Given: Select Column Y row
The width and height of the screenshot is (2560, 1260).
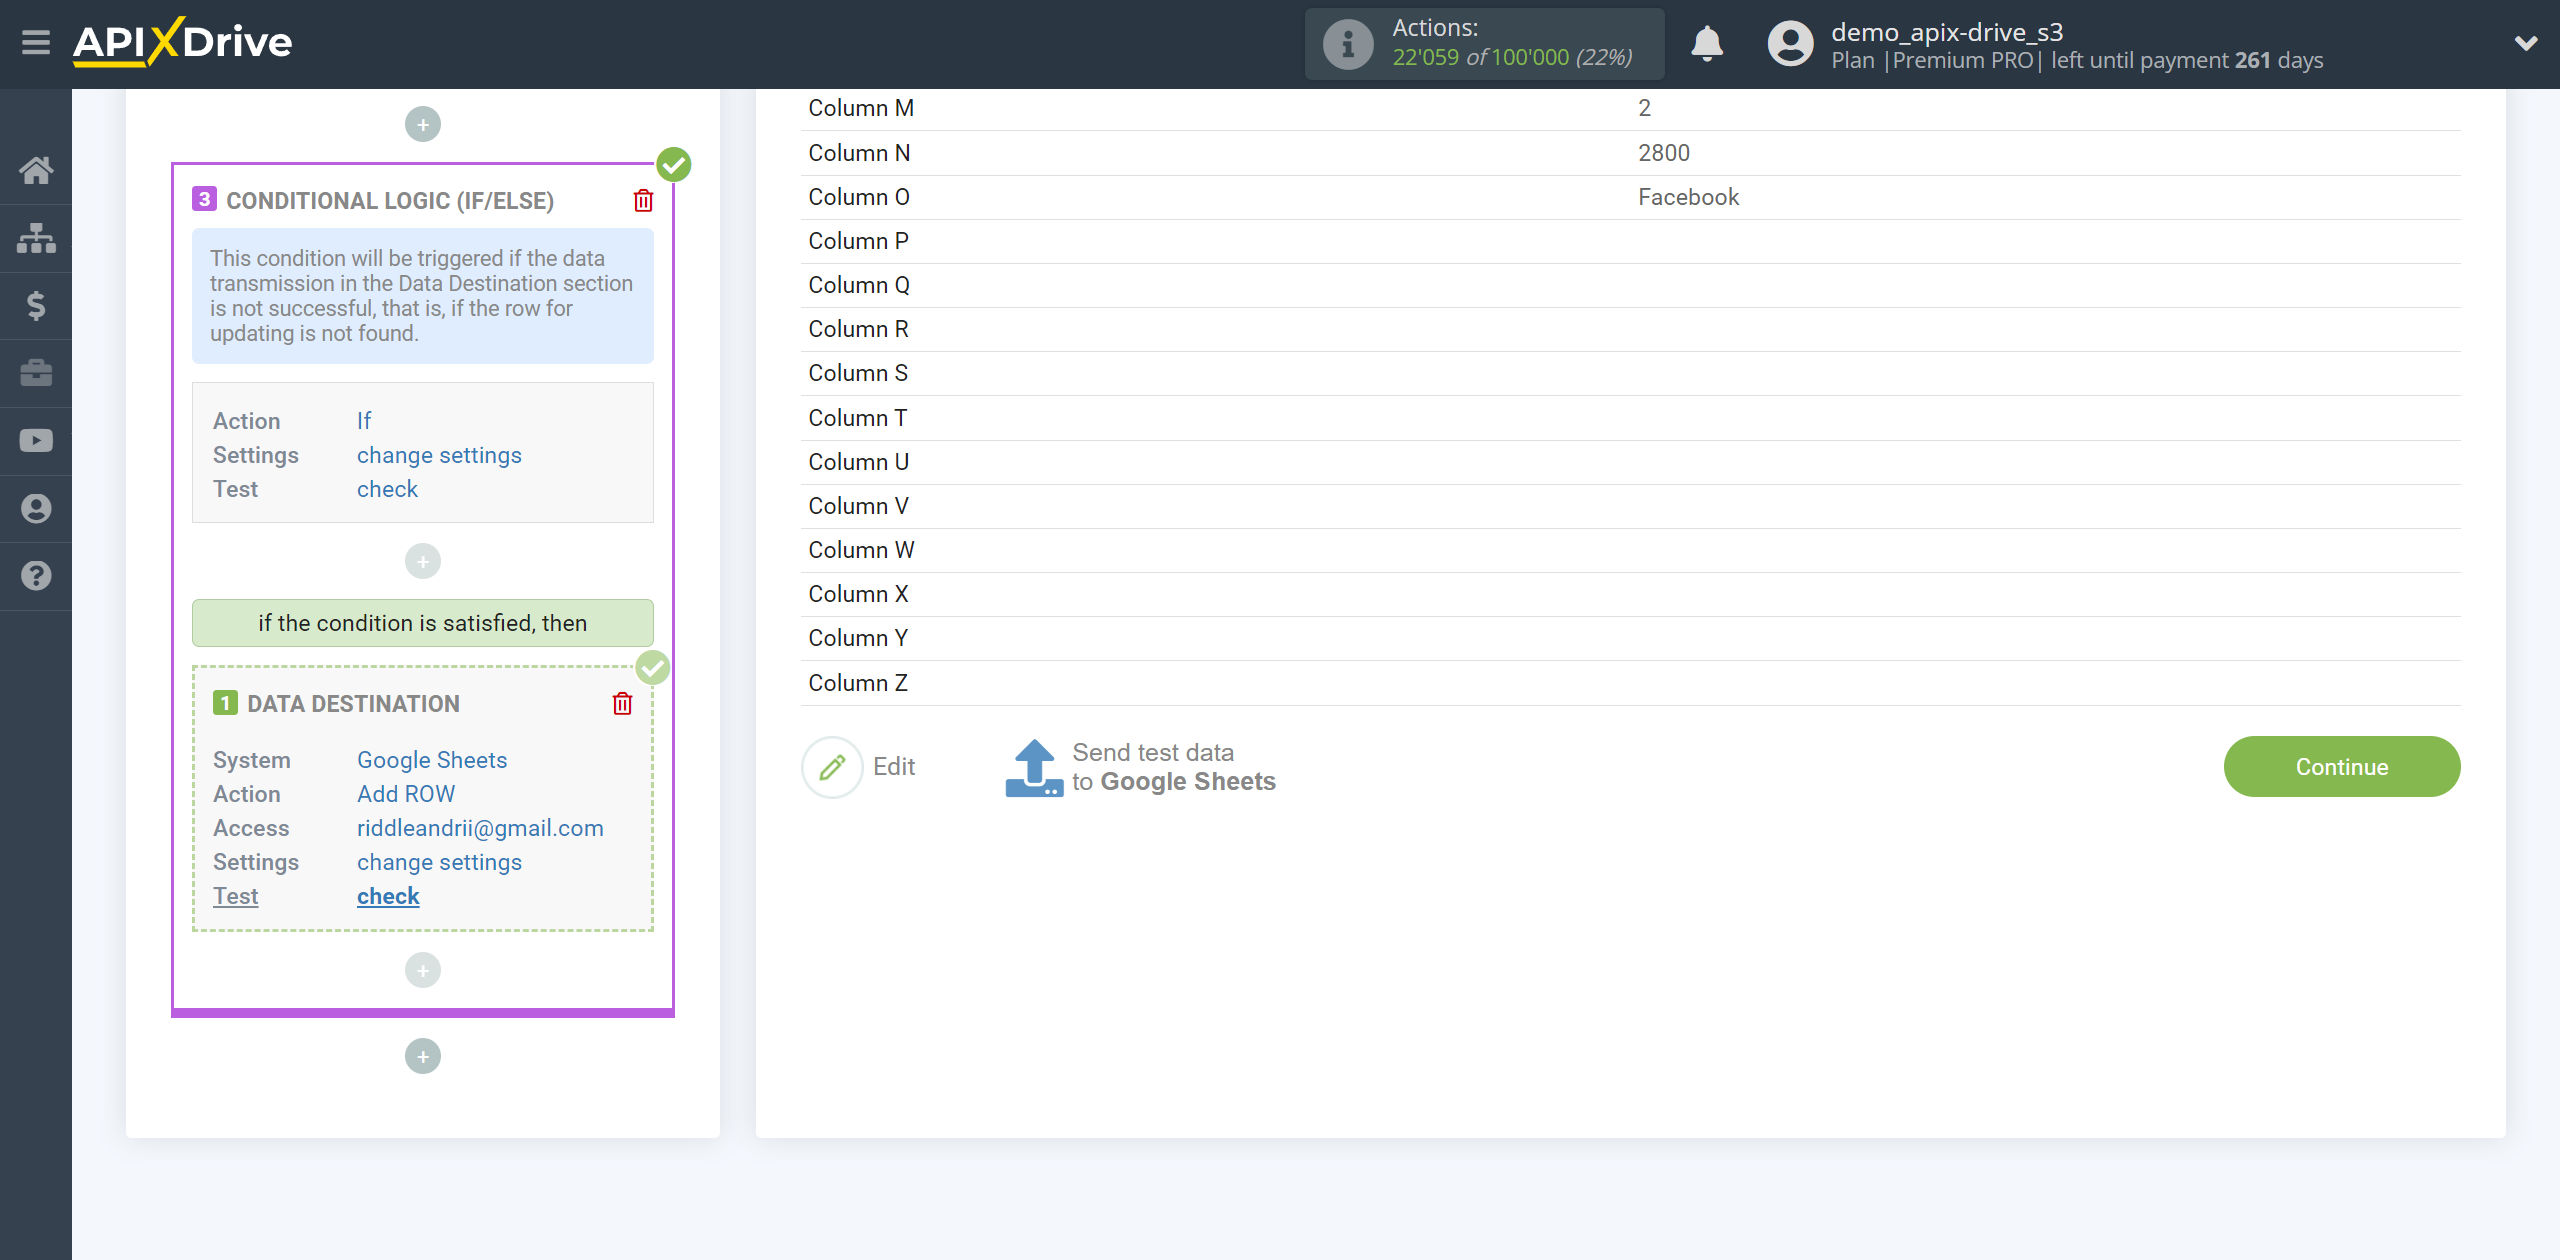Looking at the screenshot, I should 1630,638.
